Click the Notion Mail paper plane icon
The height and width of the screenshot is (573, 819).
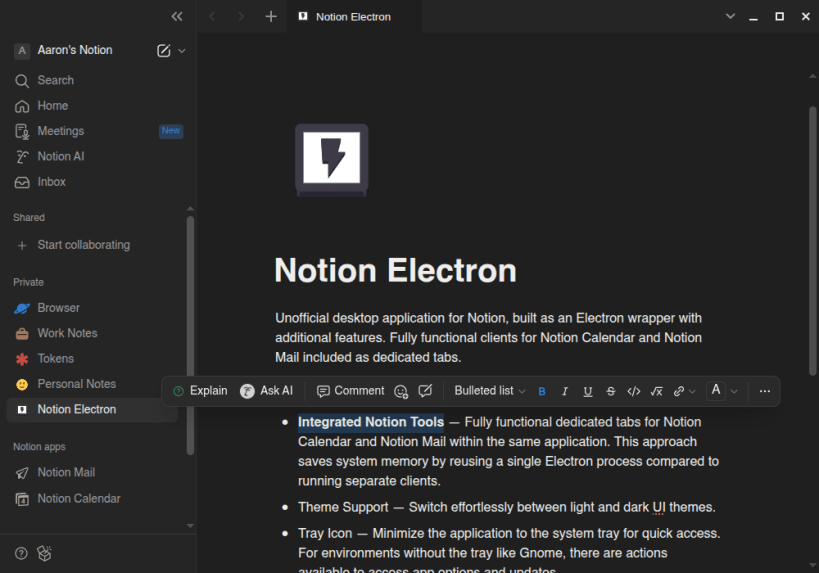click(x=22, y=473)
